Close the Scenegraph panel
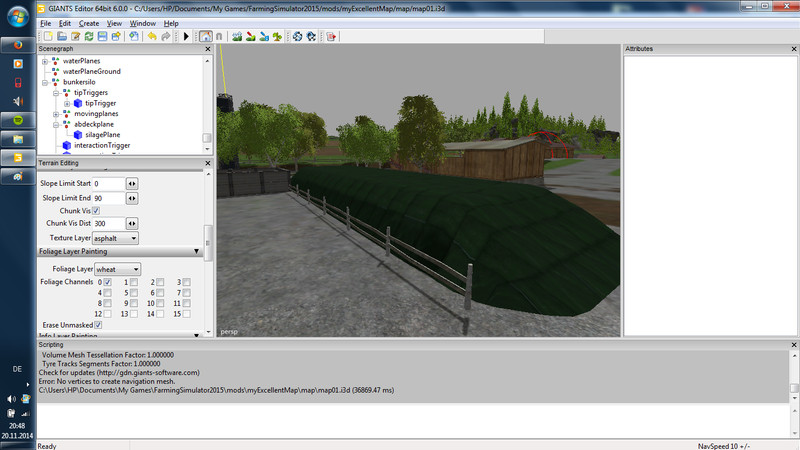 point(208,49)
